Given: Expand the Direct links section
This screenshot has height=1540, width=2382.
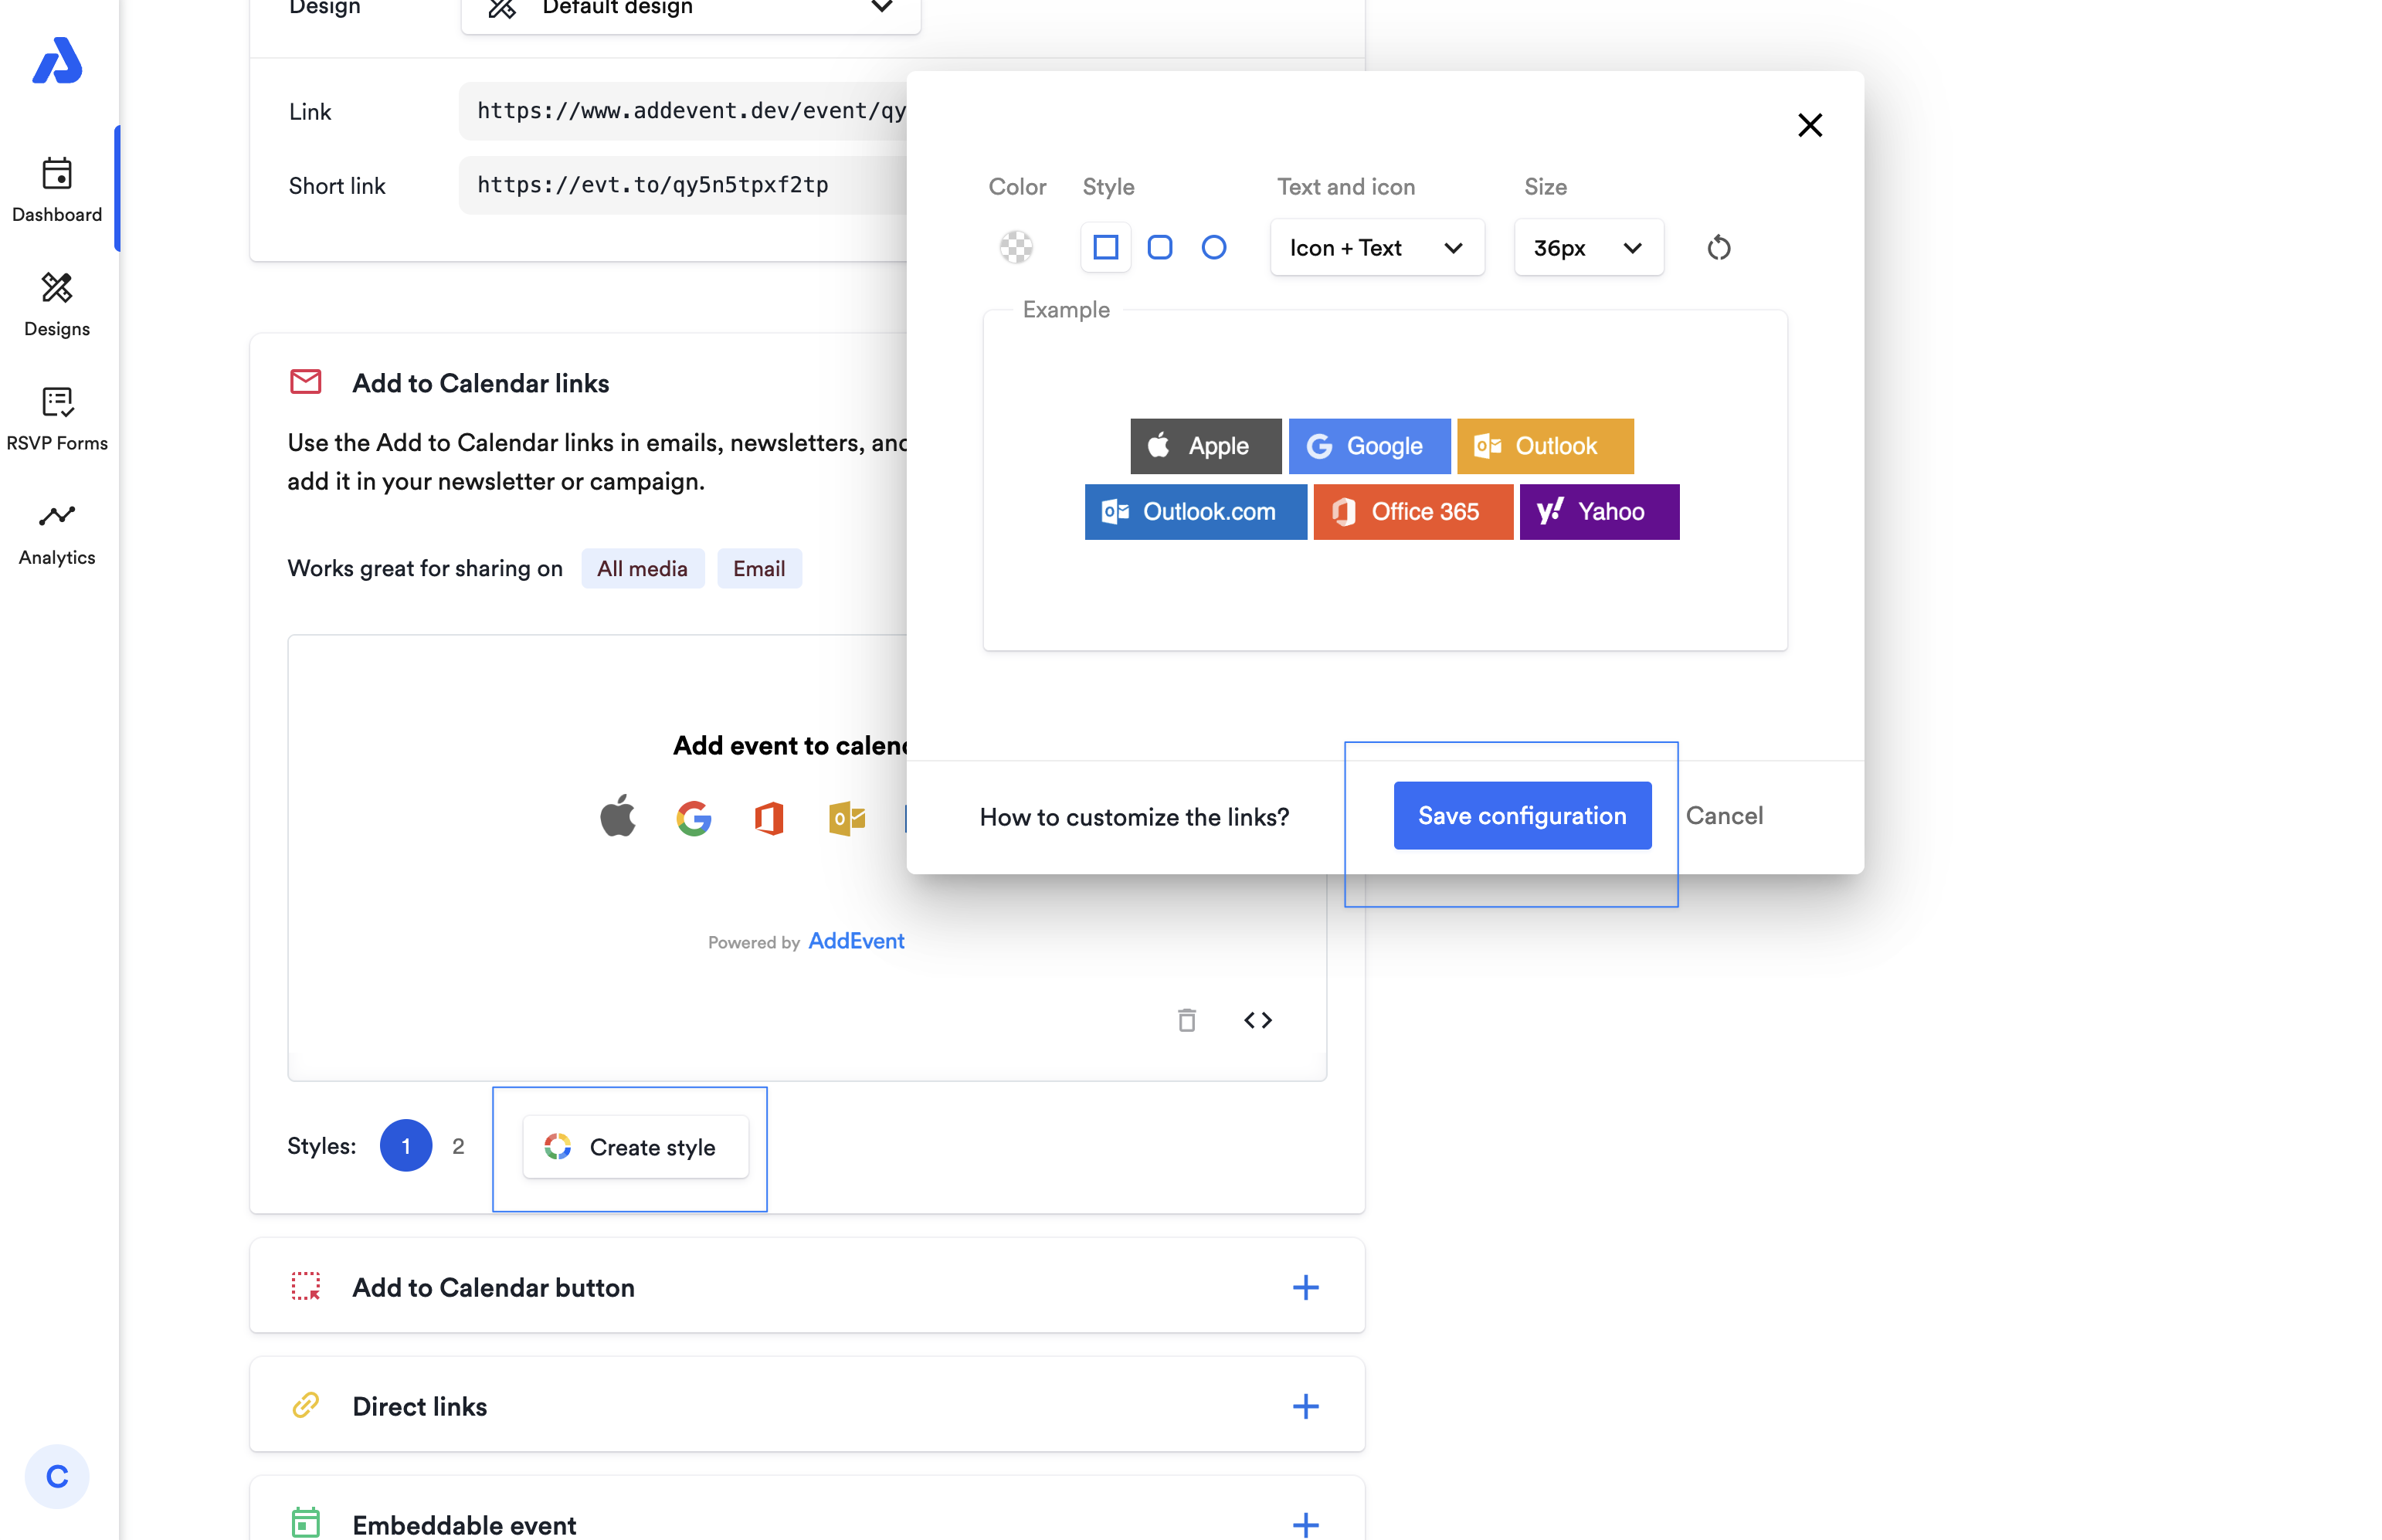Looking at the screenshot, I should (1305, 1406).
